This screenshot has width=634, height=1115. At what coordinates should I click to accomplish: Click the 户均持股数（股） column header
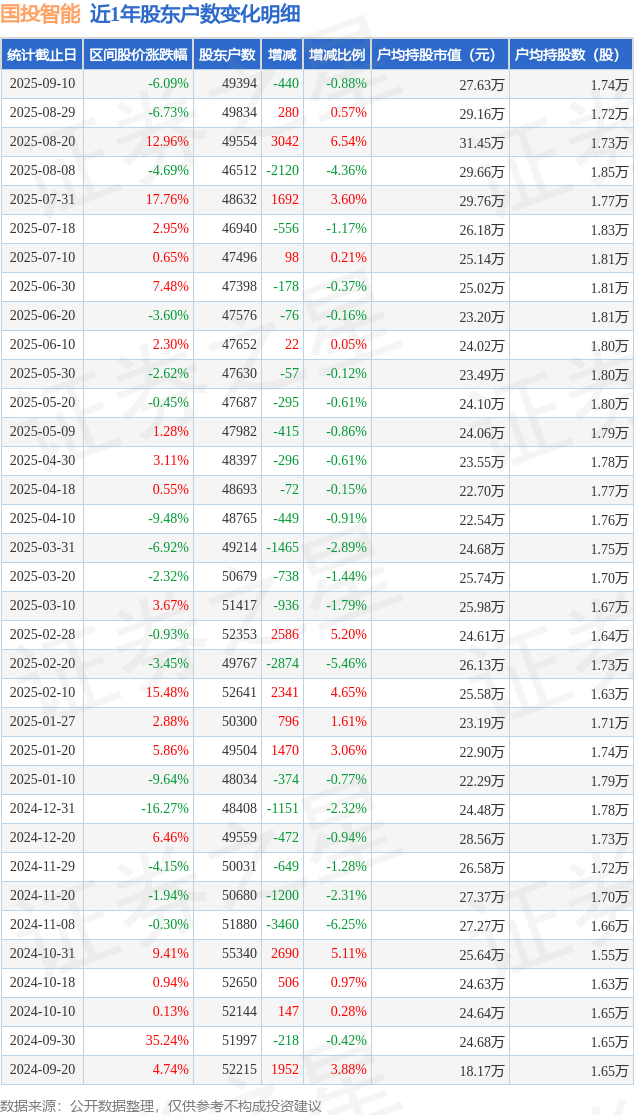click(x=571, y=54)
